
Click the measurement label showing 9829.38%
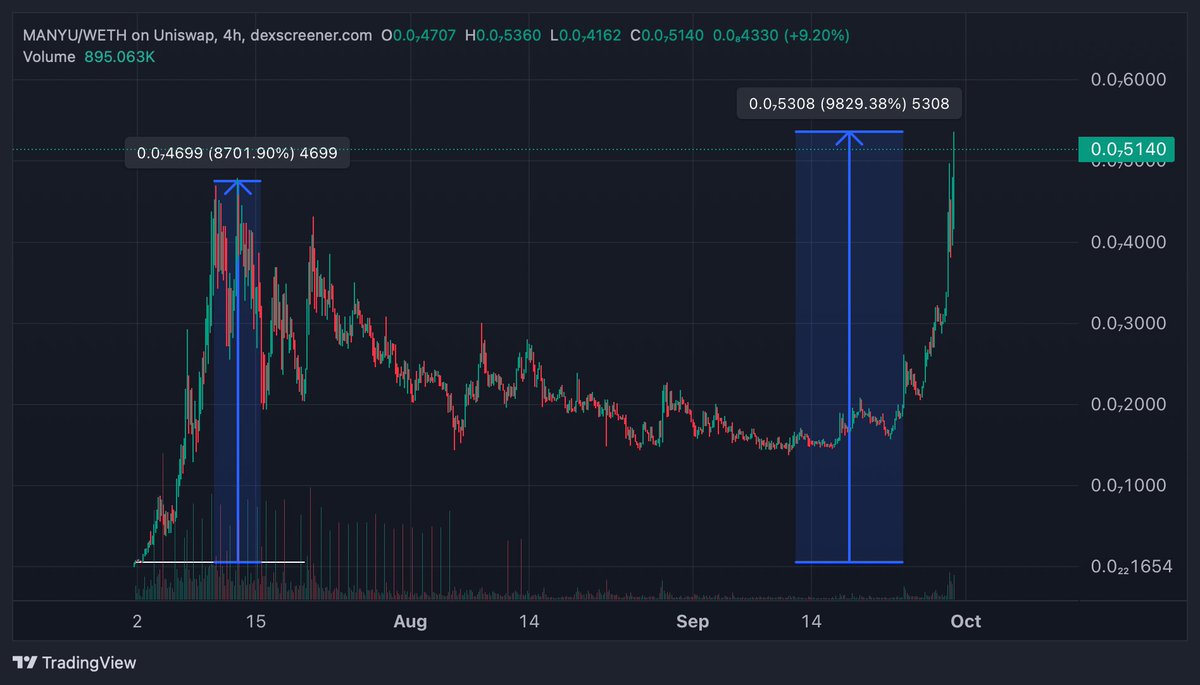click(849, 102)
